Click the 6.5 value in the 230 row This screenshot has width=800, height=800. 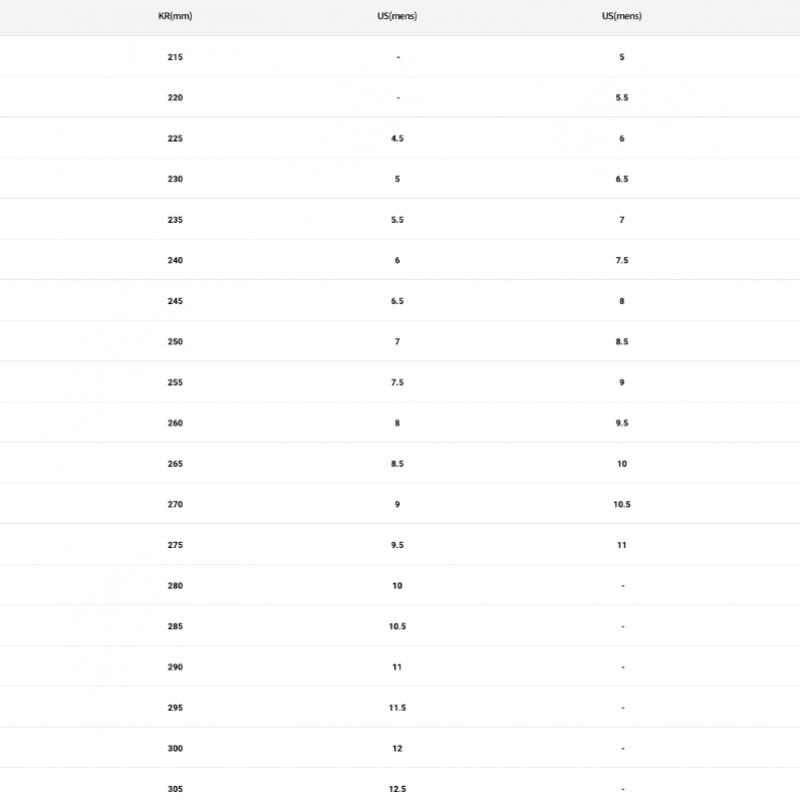(622, 179)
